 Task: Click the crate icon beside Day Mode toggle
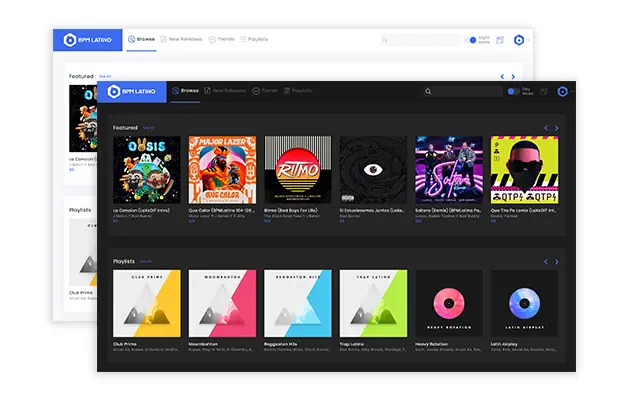point(544,92)
